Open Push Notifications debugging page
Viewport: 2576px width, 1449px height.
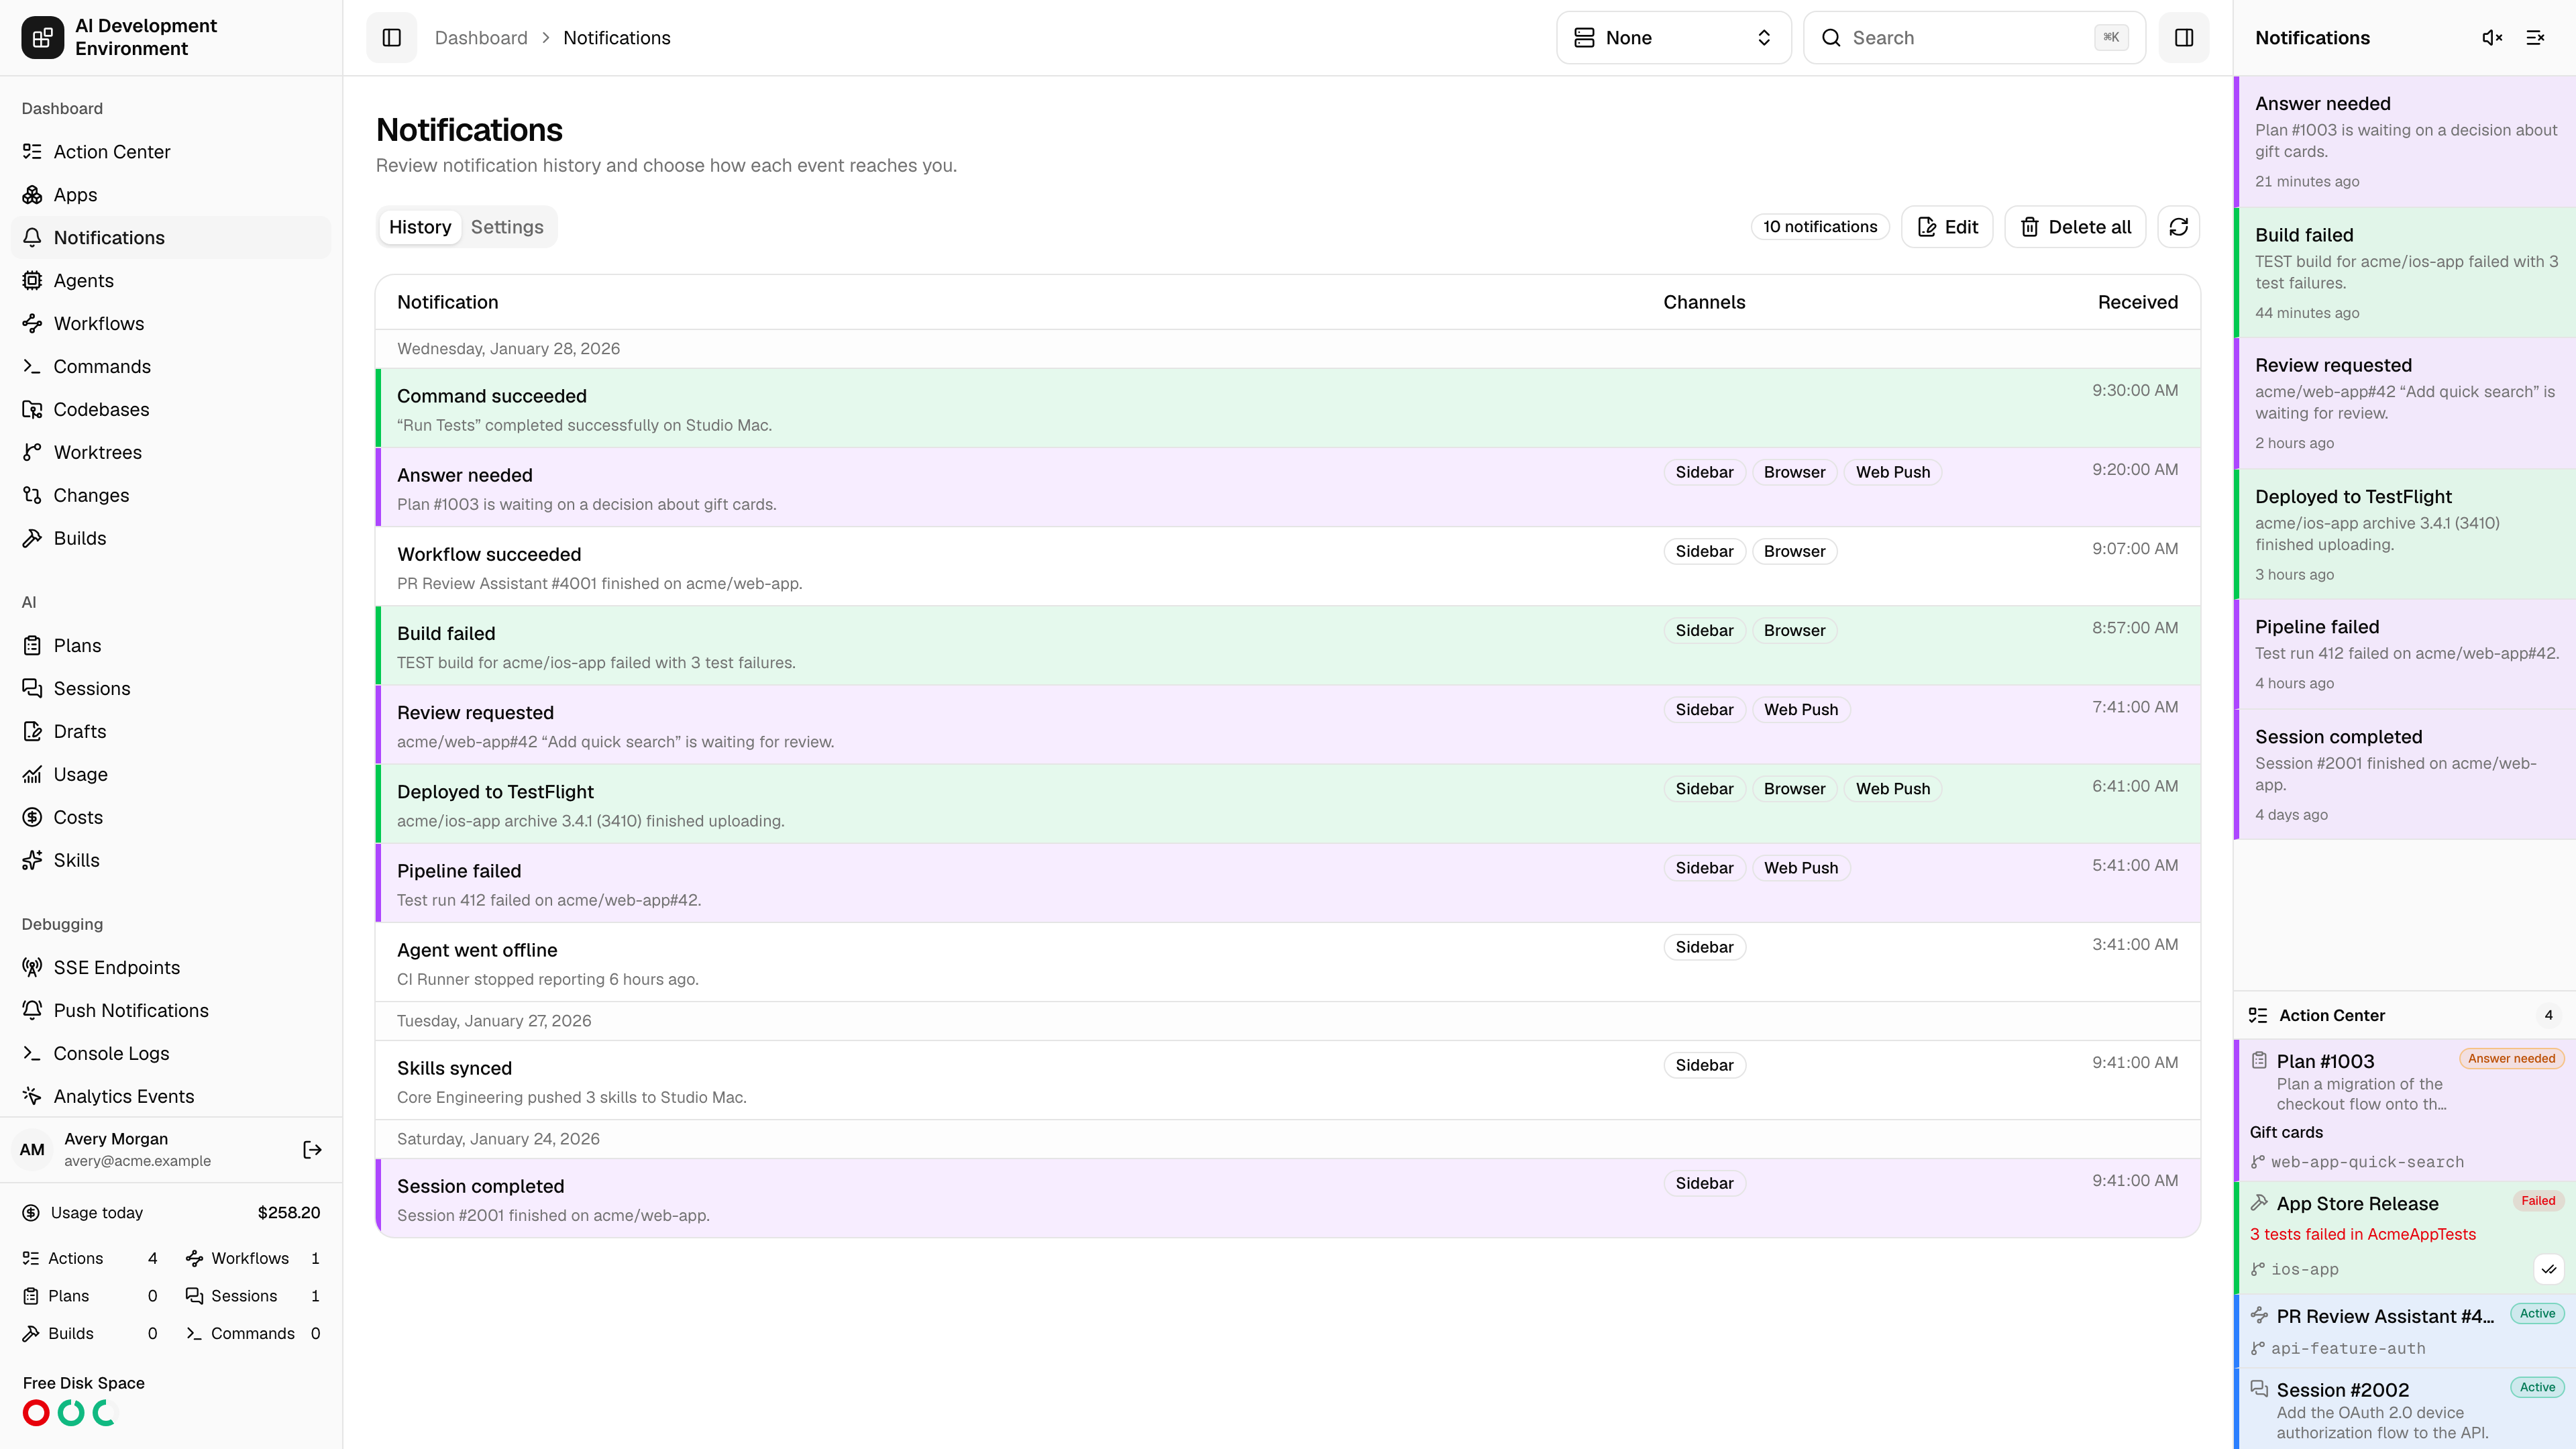coord(171,1011)
